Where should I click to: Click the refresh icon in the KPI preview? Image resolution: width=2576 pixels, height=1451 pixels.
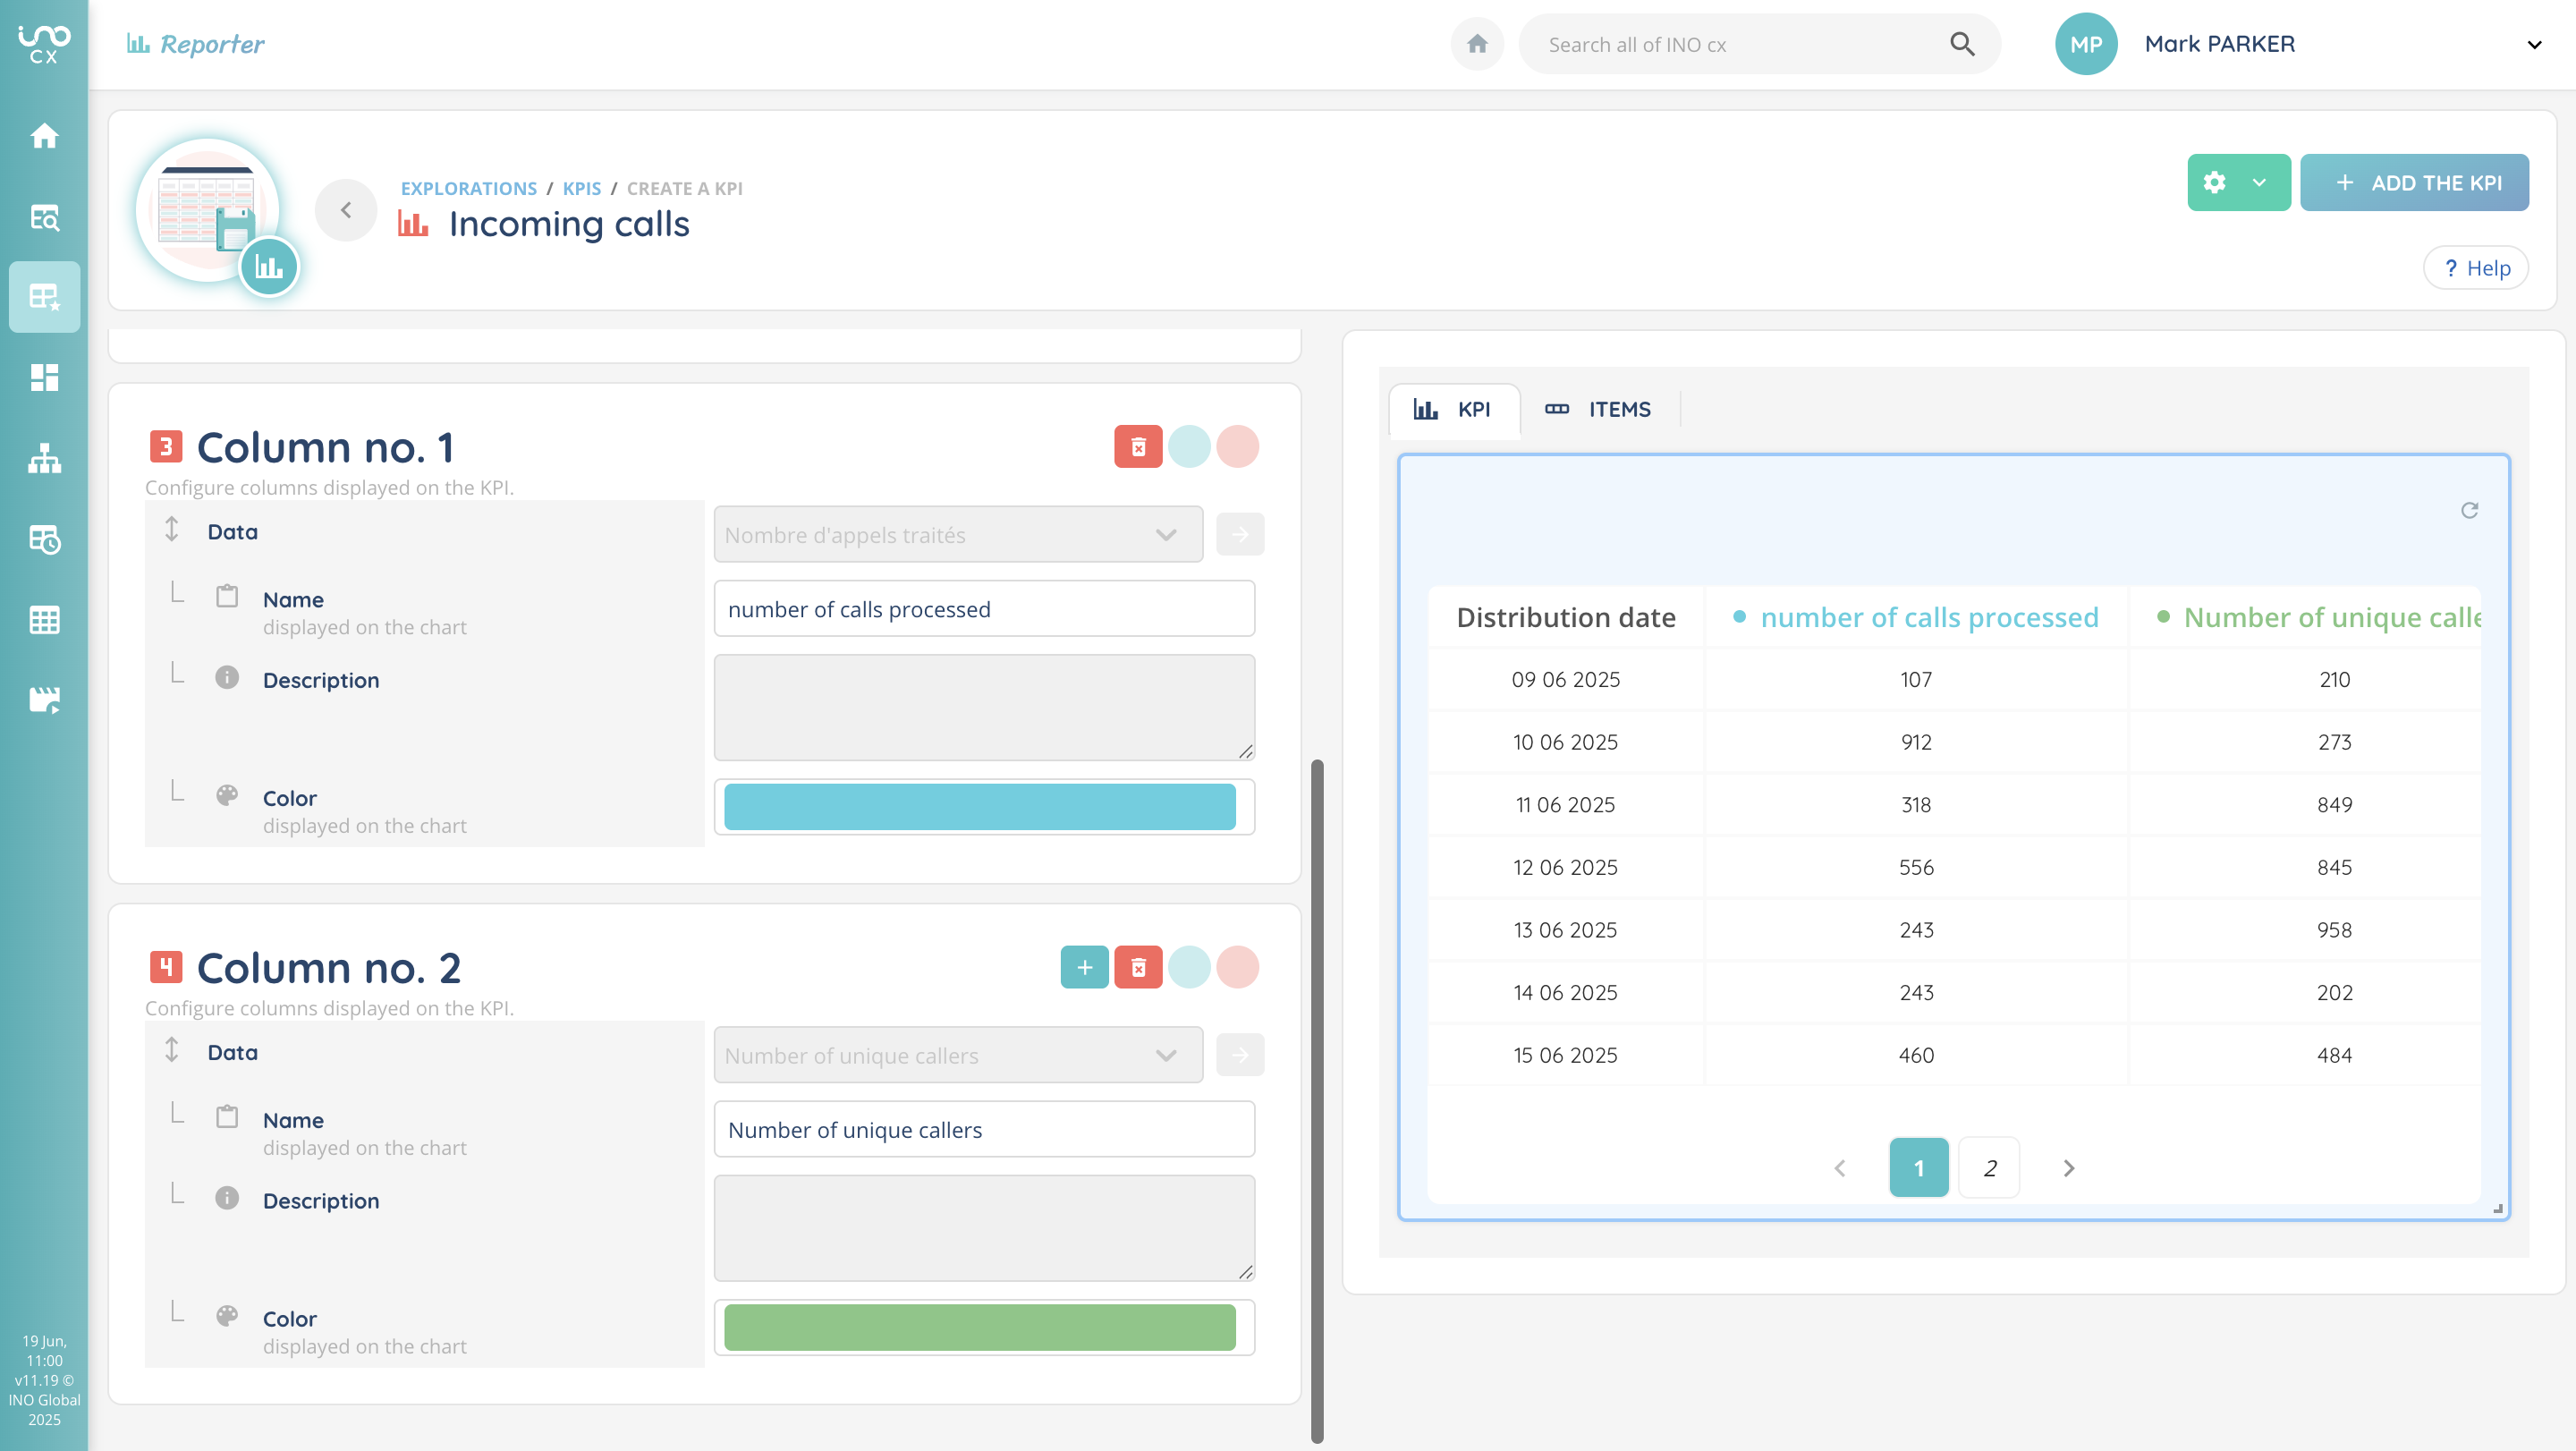pos(2469,511)
